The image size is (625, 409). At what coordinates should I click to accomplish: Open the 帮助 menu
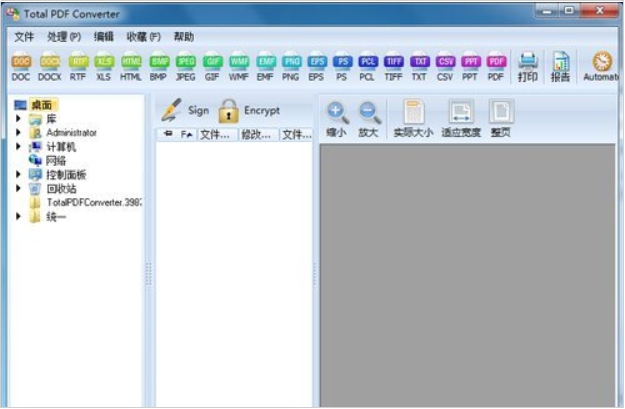(x=184, y=37)
